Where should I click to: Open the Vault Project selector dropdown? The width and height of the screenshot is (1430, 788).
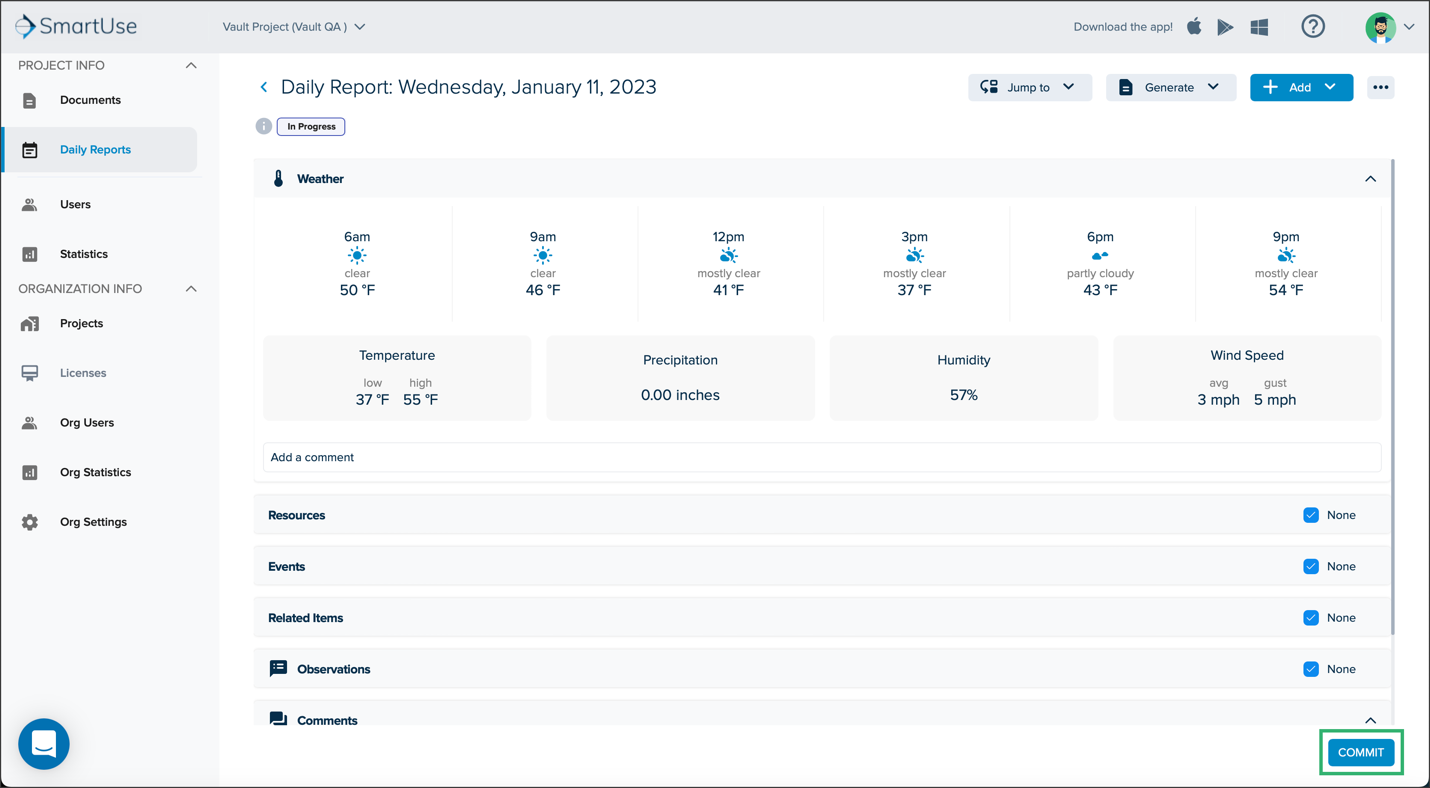point(294,27)
